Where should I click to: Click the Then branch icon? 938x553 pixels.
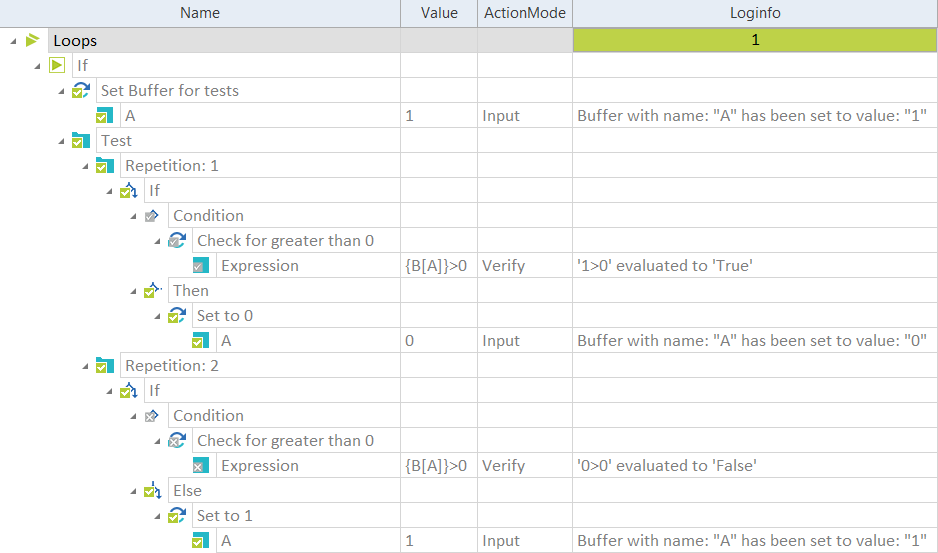click(x=153, y=291)
